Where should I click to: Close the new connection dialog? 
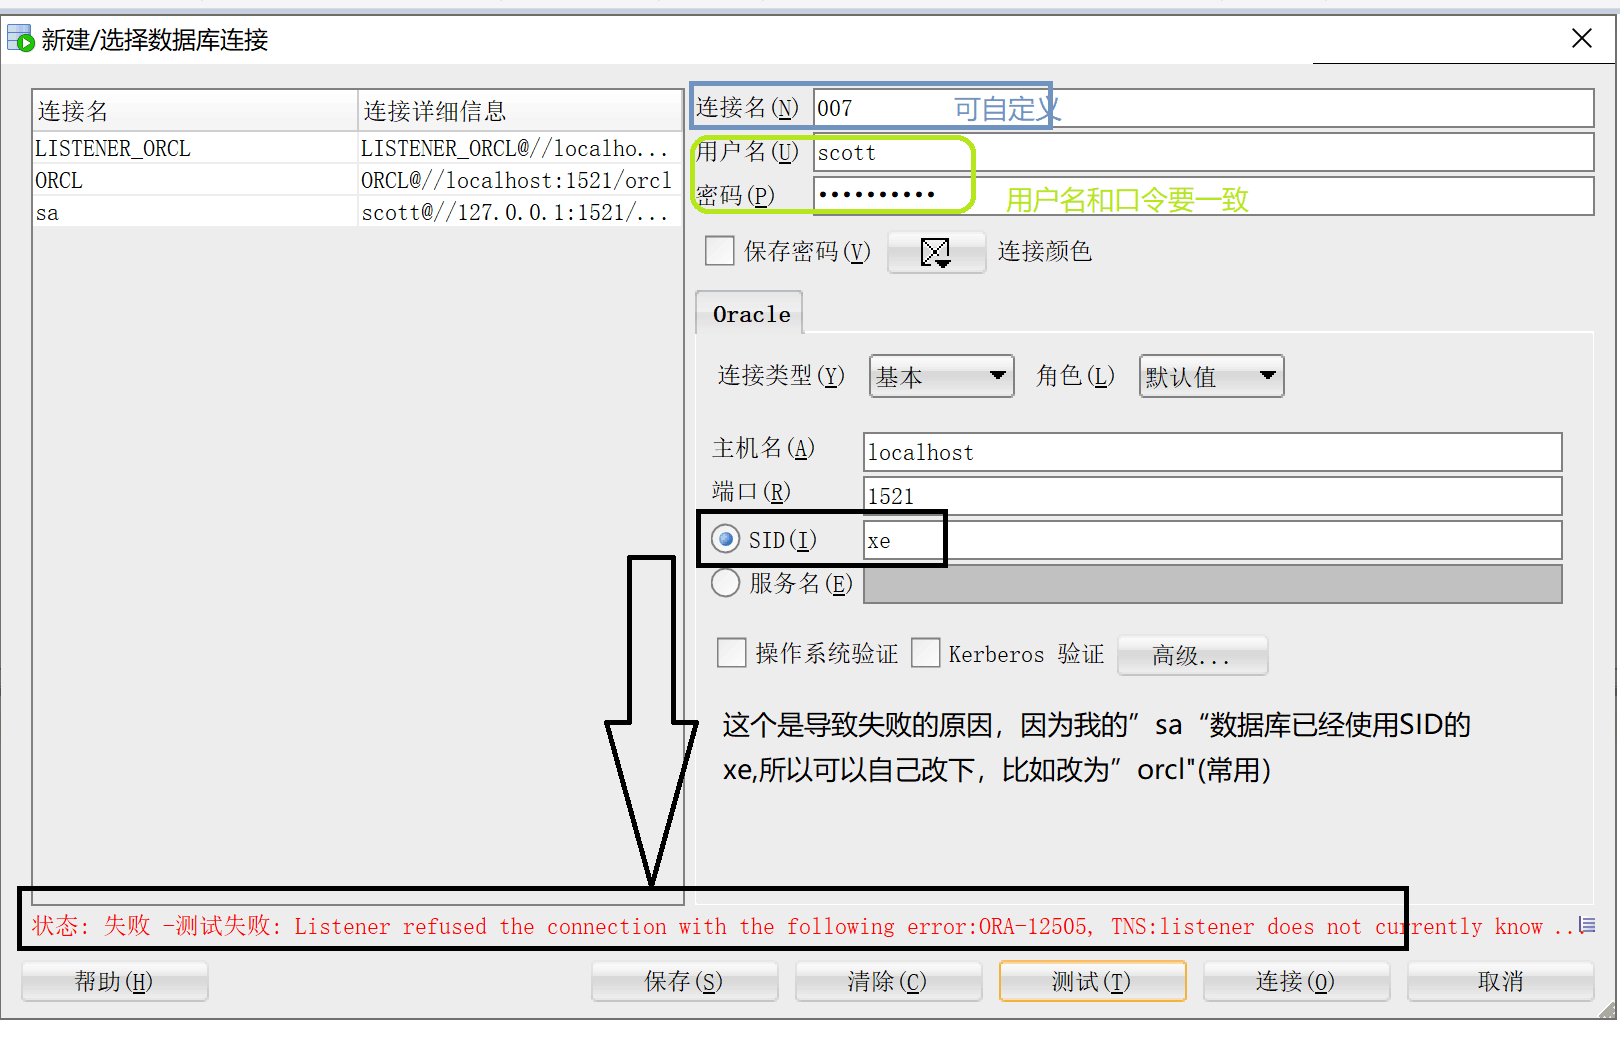1582,38
